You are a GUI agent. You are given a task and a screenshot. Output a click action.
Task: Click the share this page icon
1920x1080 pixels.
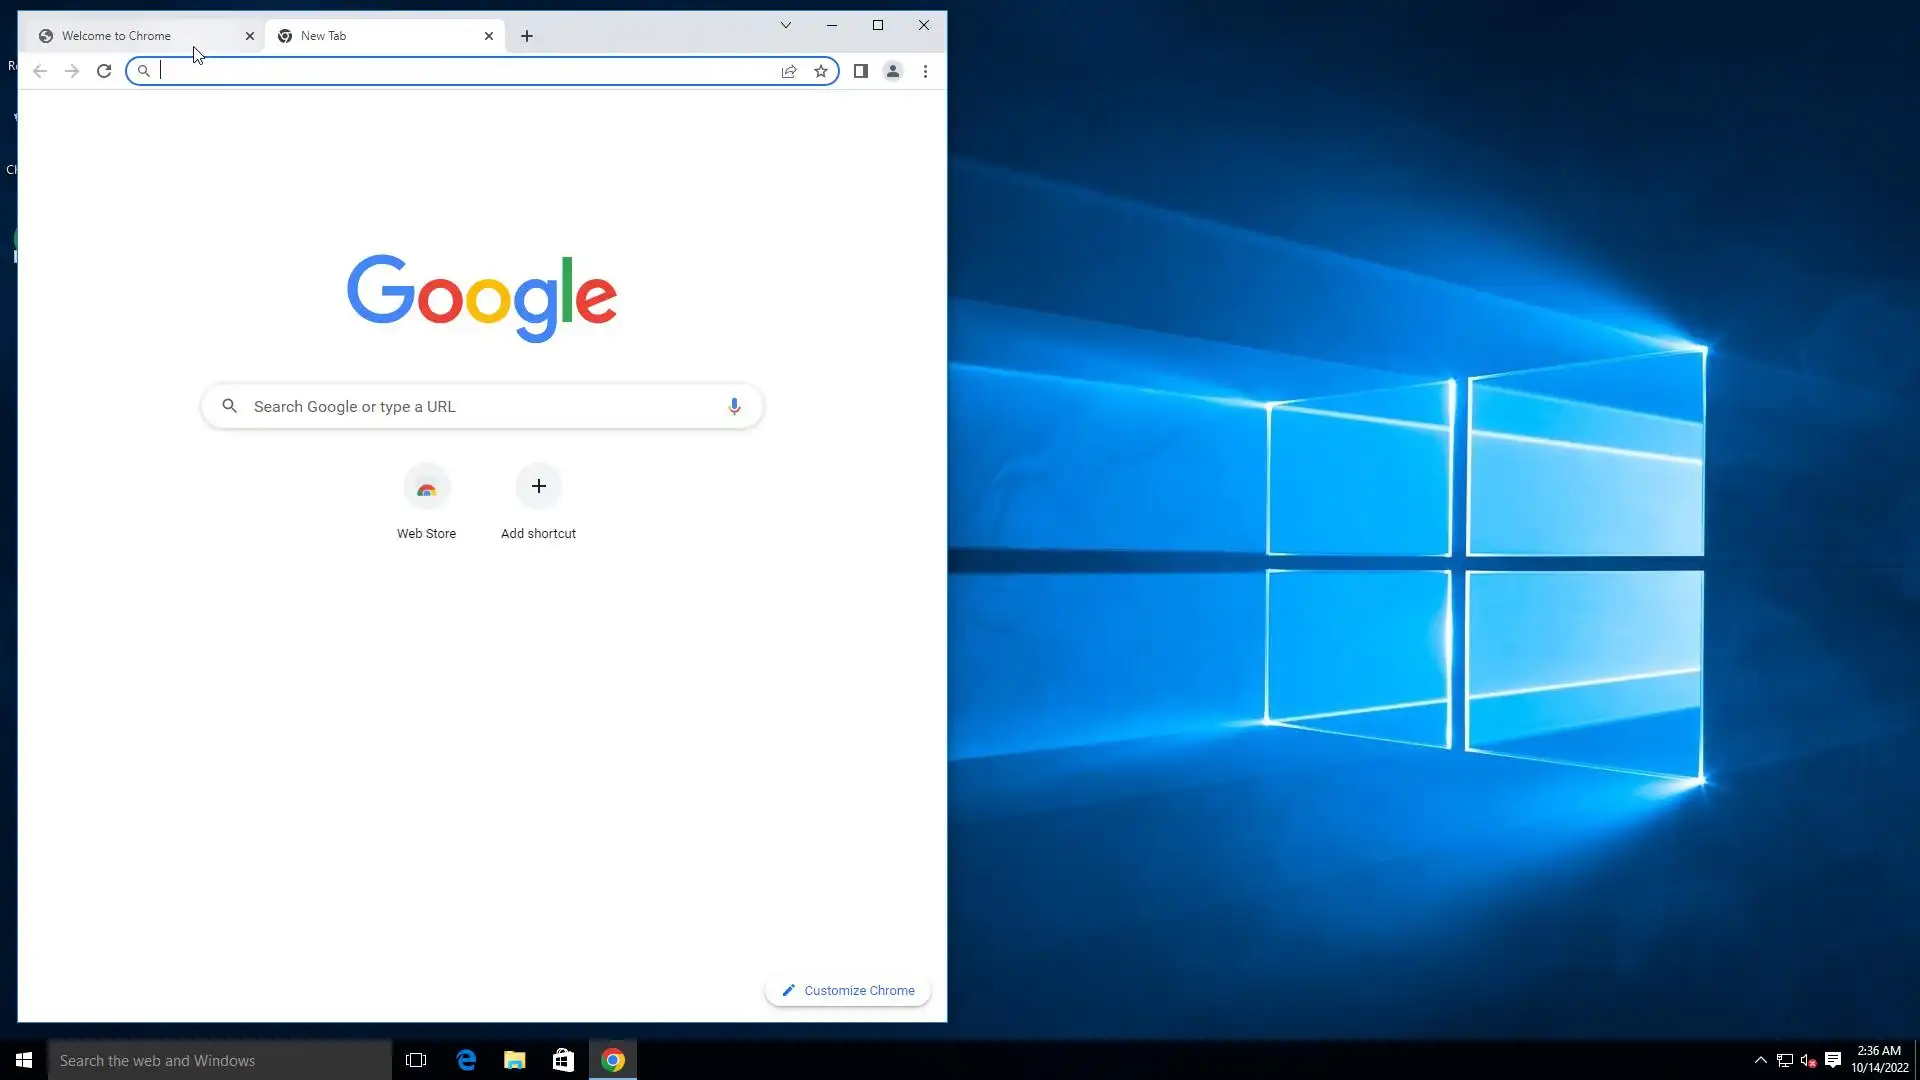pyautogui.click(x=789, y=71)
